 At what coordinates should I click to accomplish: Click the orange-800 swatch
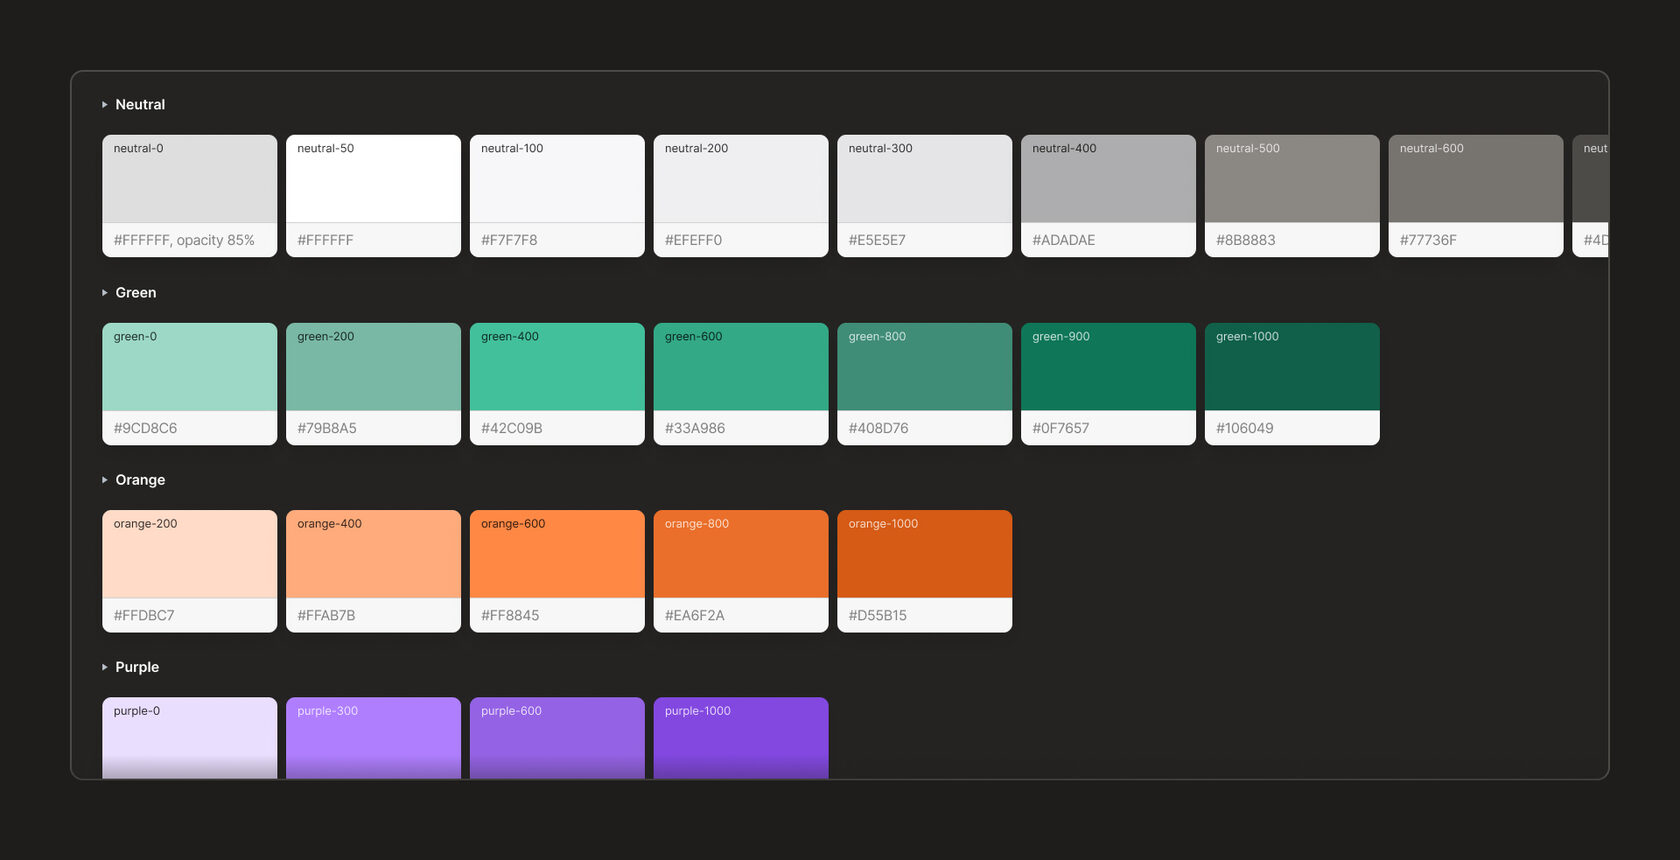coord(741,554)
